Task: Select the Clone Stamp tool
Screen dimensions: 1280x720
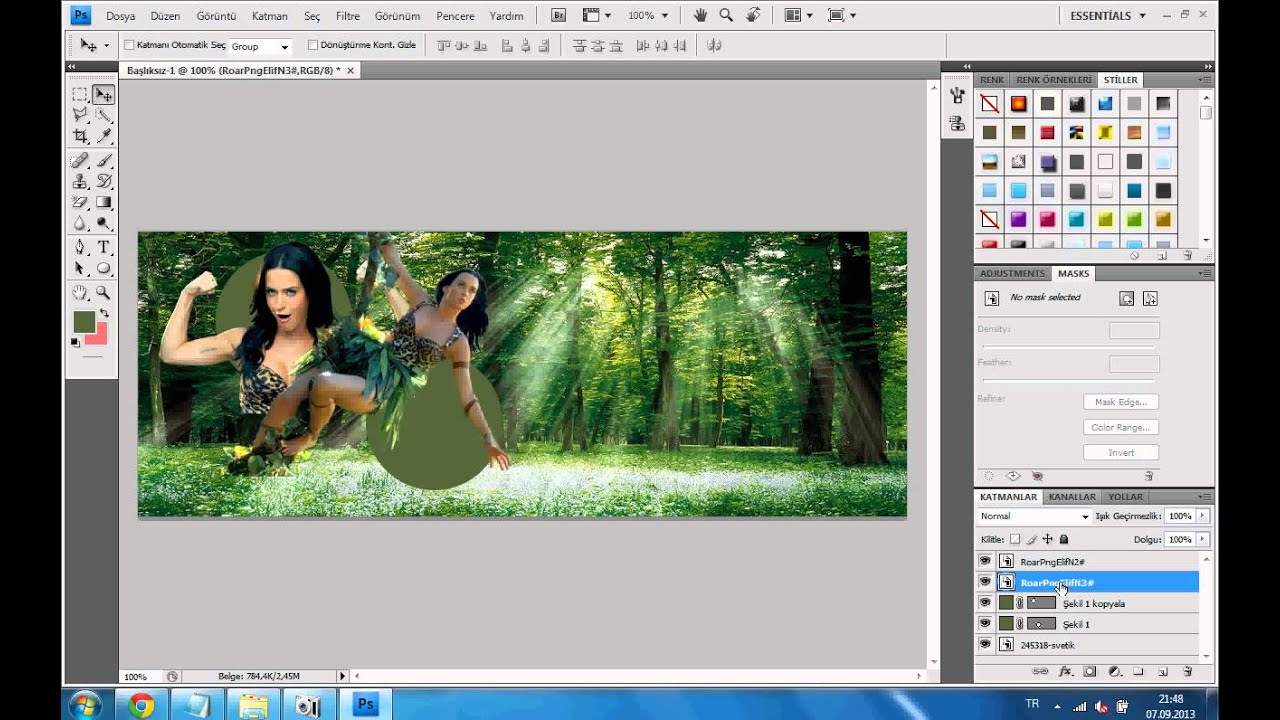Action: coord(80,182)
